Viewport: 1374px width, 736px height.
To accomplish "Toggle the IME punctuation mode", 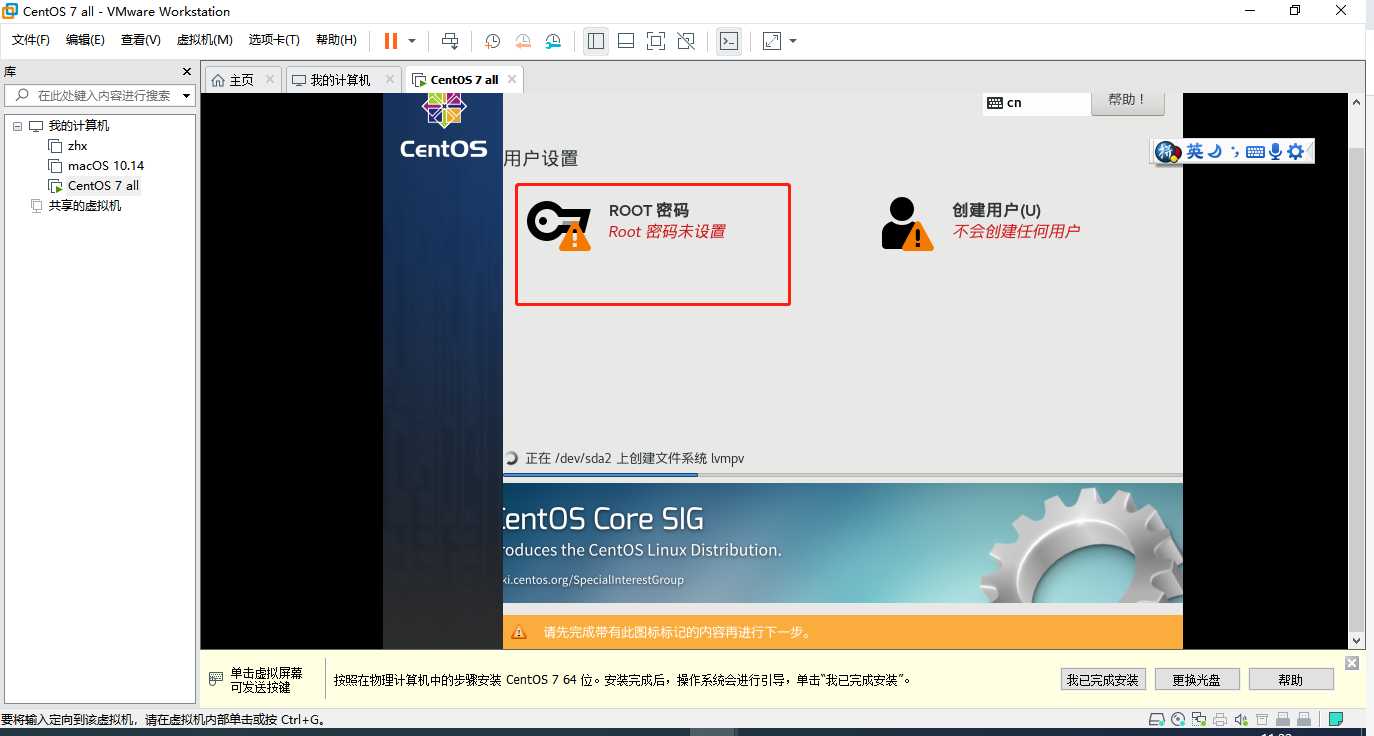I will pos(1234,152).
